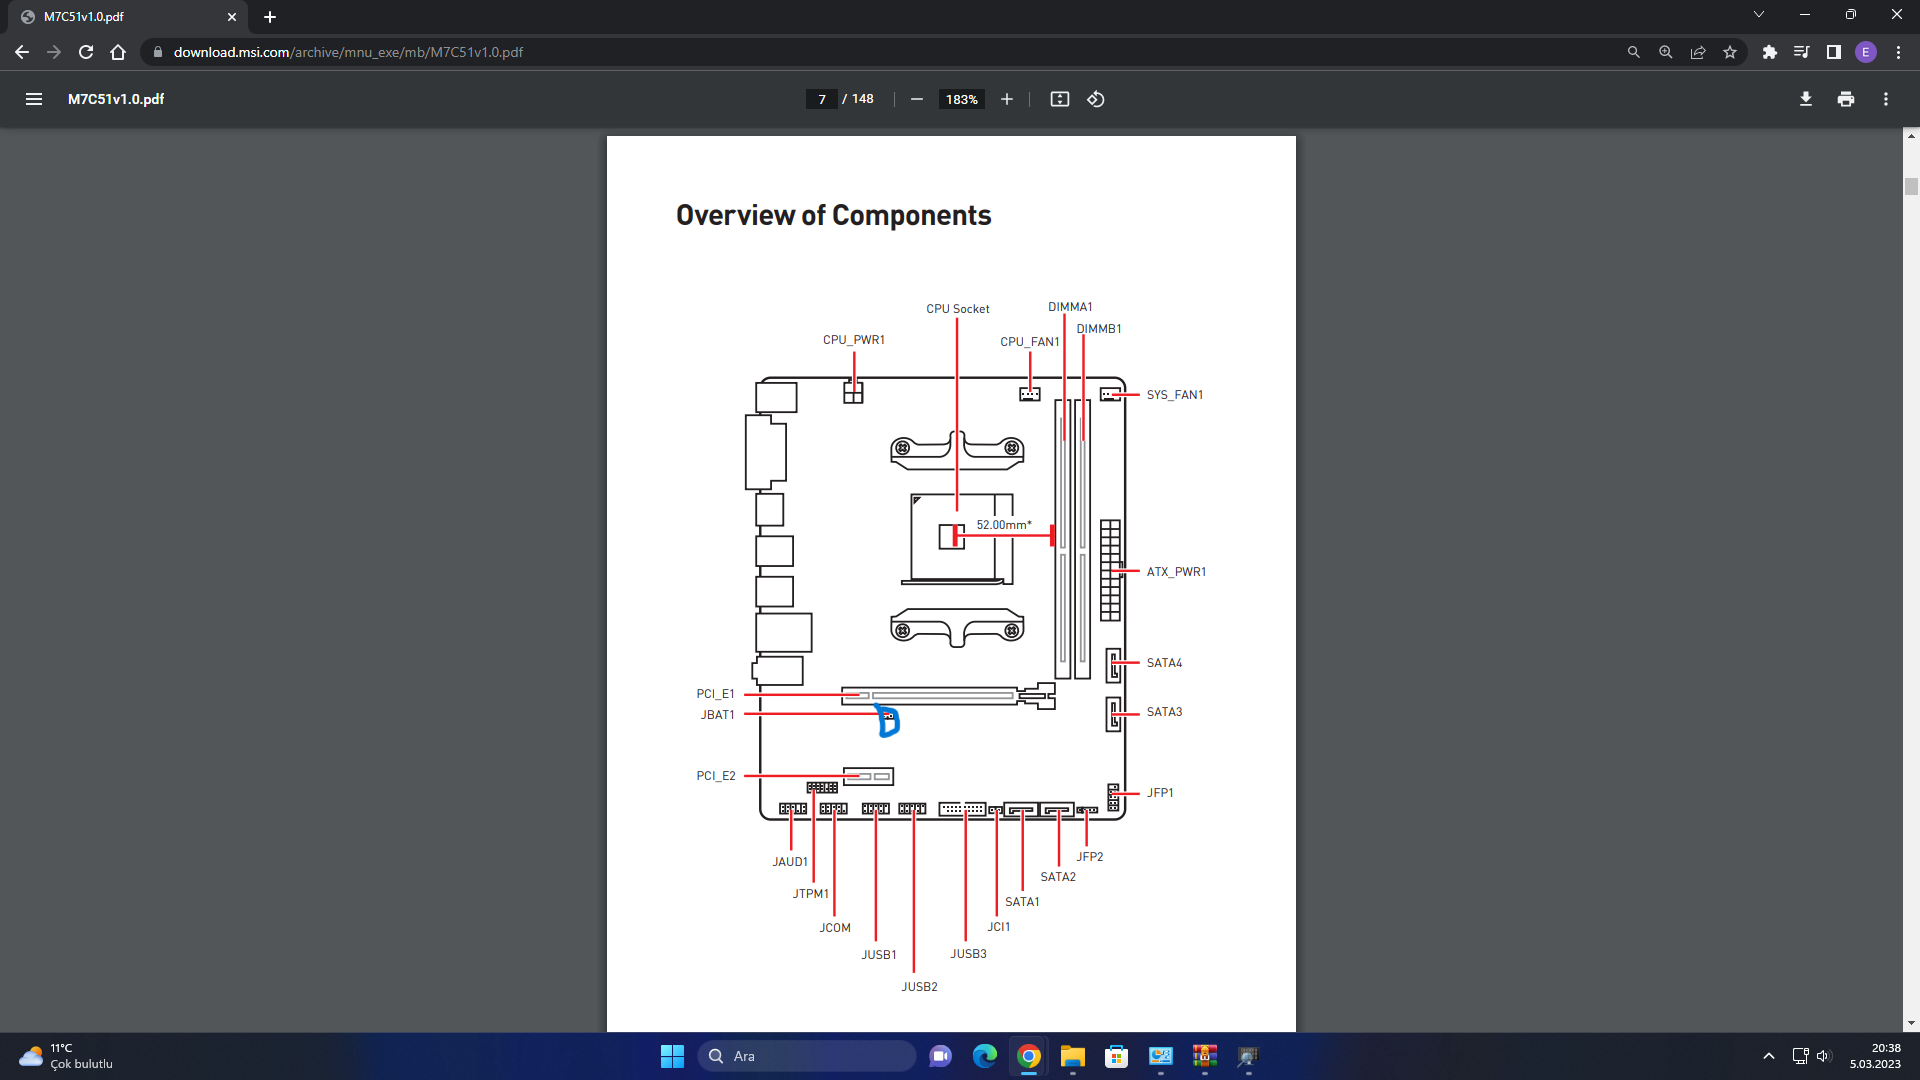
Task: Click the zoom out minus button
Action: click(x=916, y=99)
